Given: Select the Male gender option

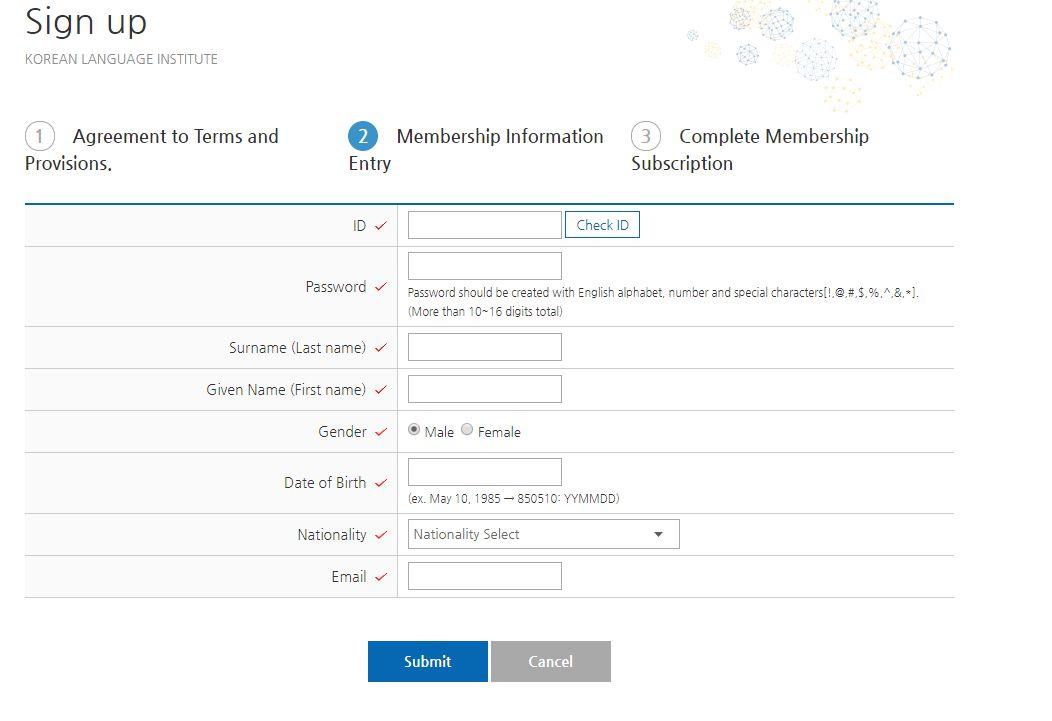Looking at the screenshot, I should coord(414,430).
